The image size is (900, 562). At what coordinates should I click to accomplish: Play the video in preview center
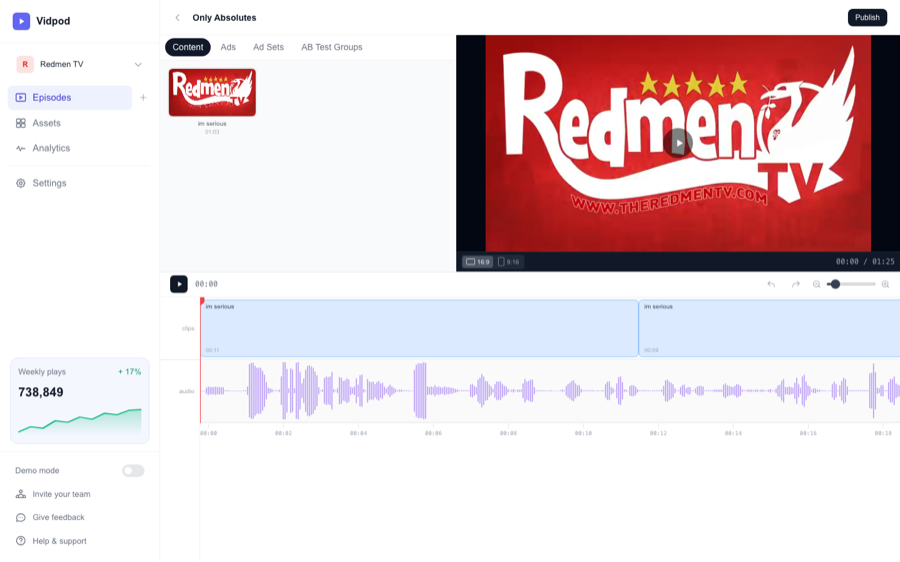(x=678, y=143)
